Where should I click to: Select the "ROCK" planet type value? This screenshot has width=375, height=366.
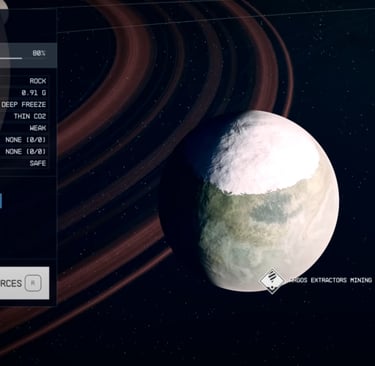click(x=38, y=81)
